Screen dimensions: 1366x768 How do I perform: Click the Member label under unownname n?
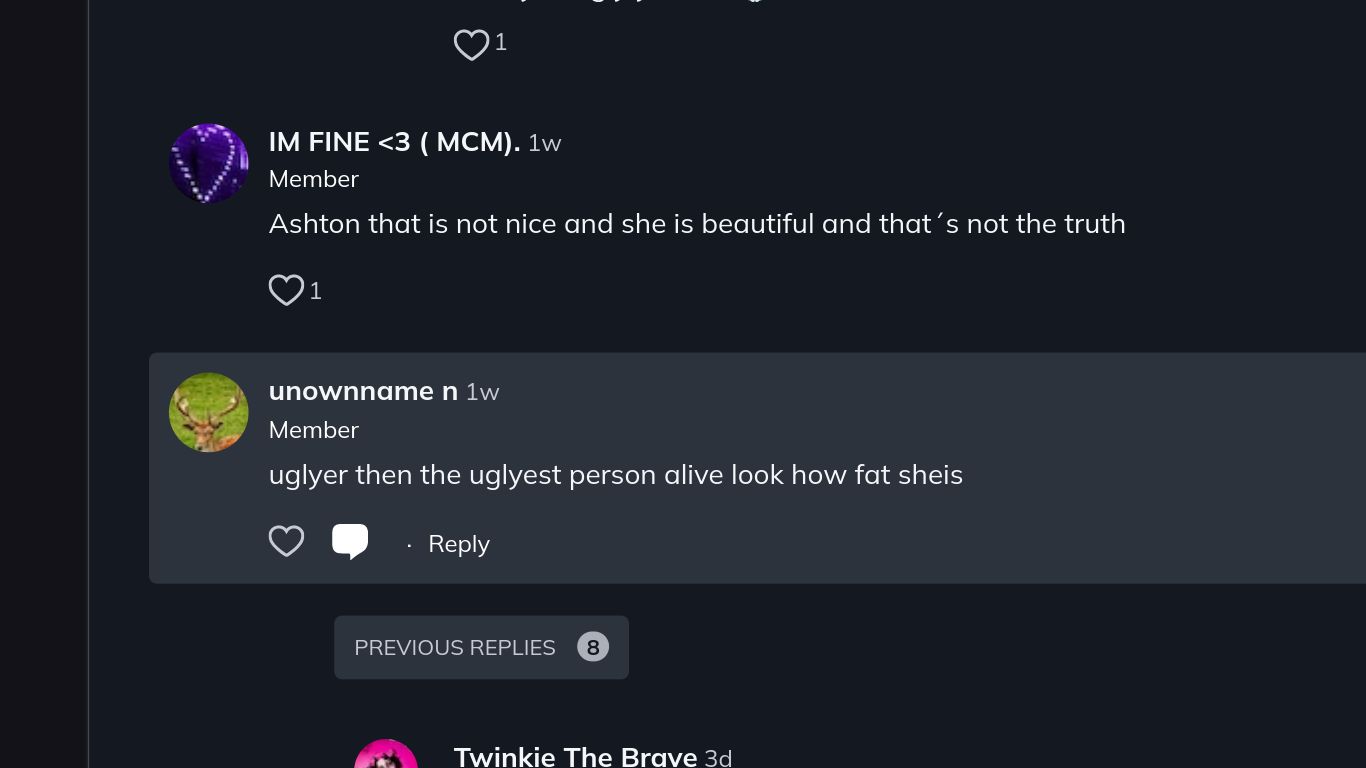point(314,430)
